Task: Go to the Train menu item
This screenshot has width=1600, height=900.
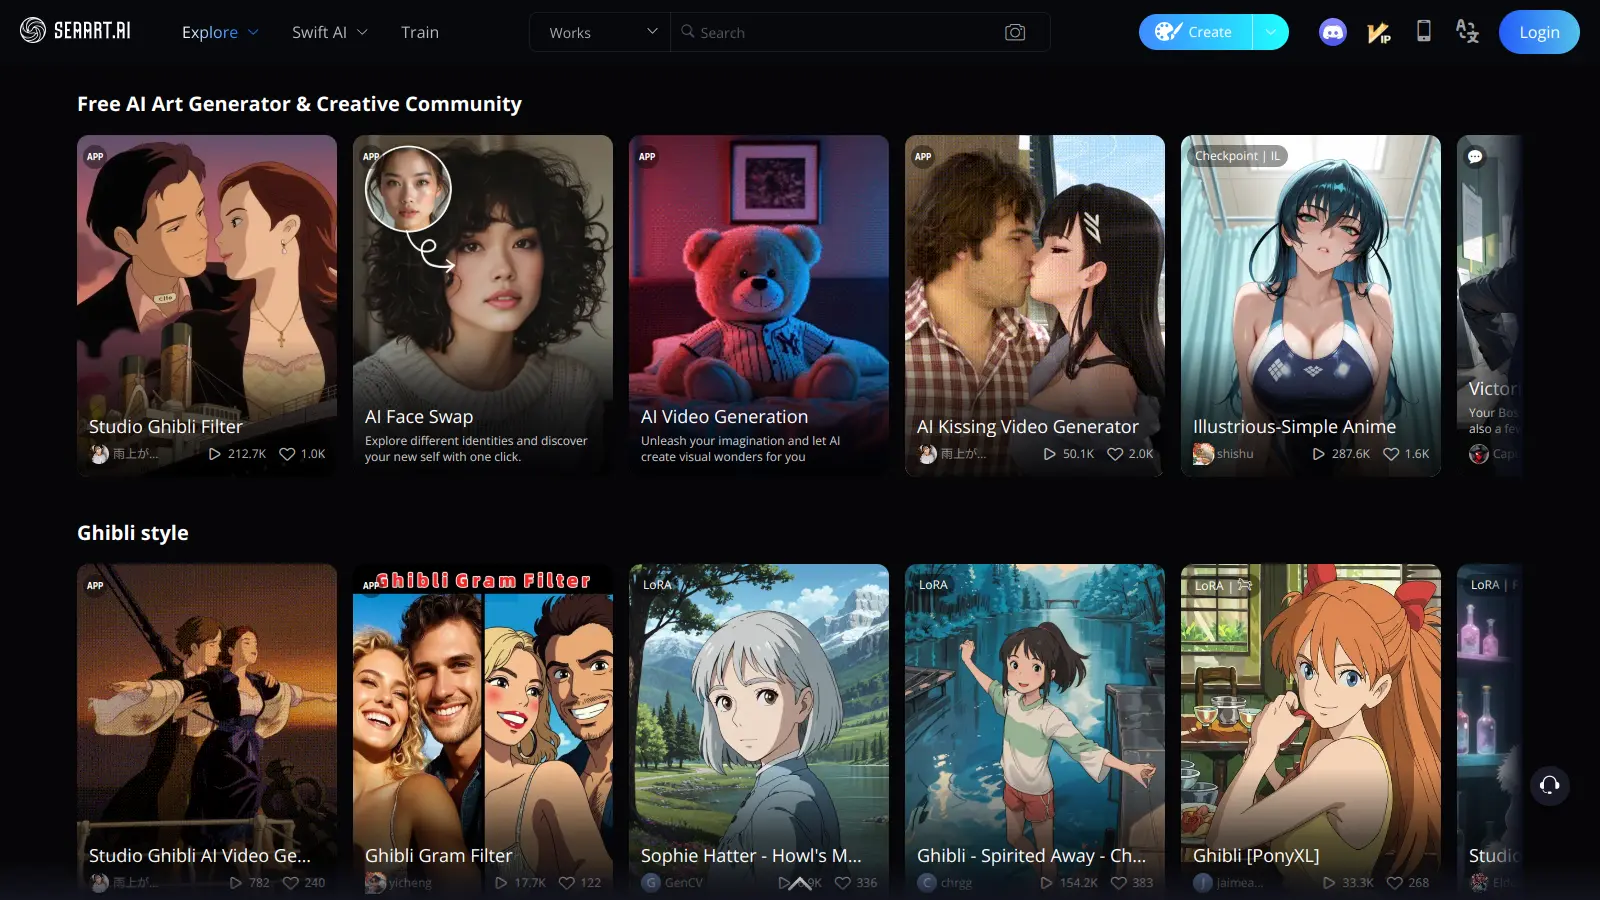Action: click(x=420, y=32)
